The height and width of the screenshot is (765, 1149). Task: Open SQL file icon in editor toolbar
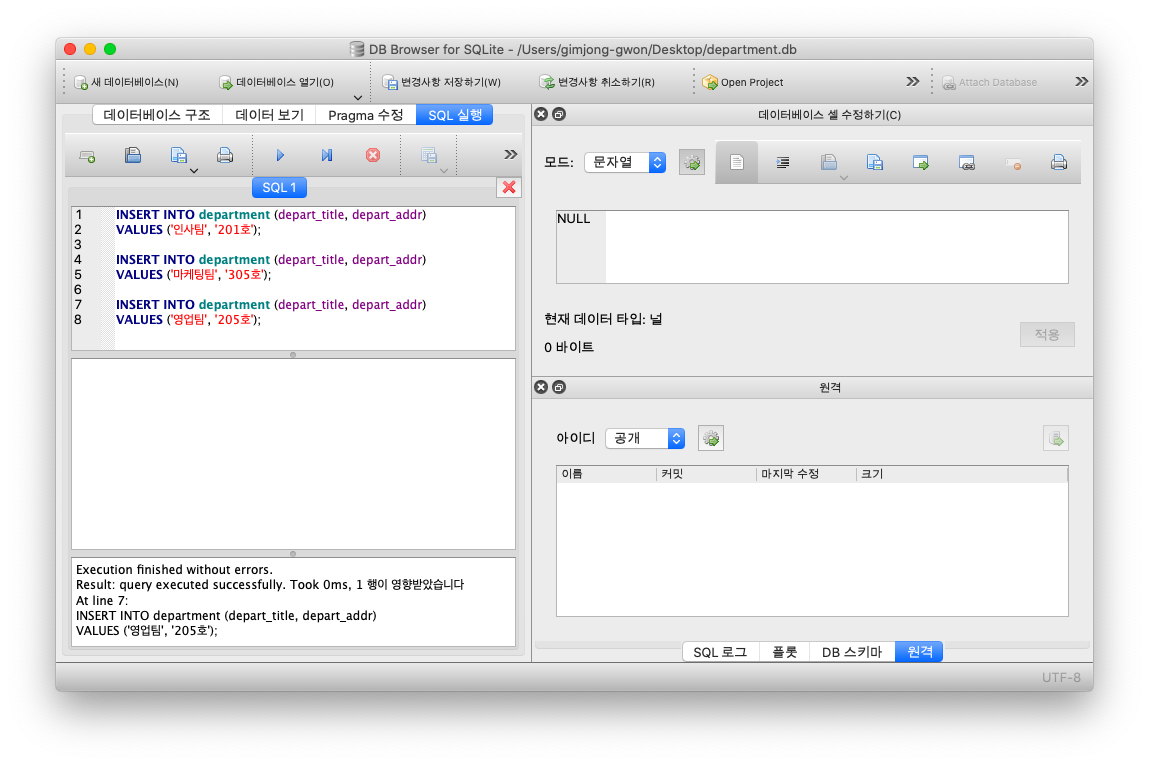[133, 155]
